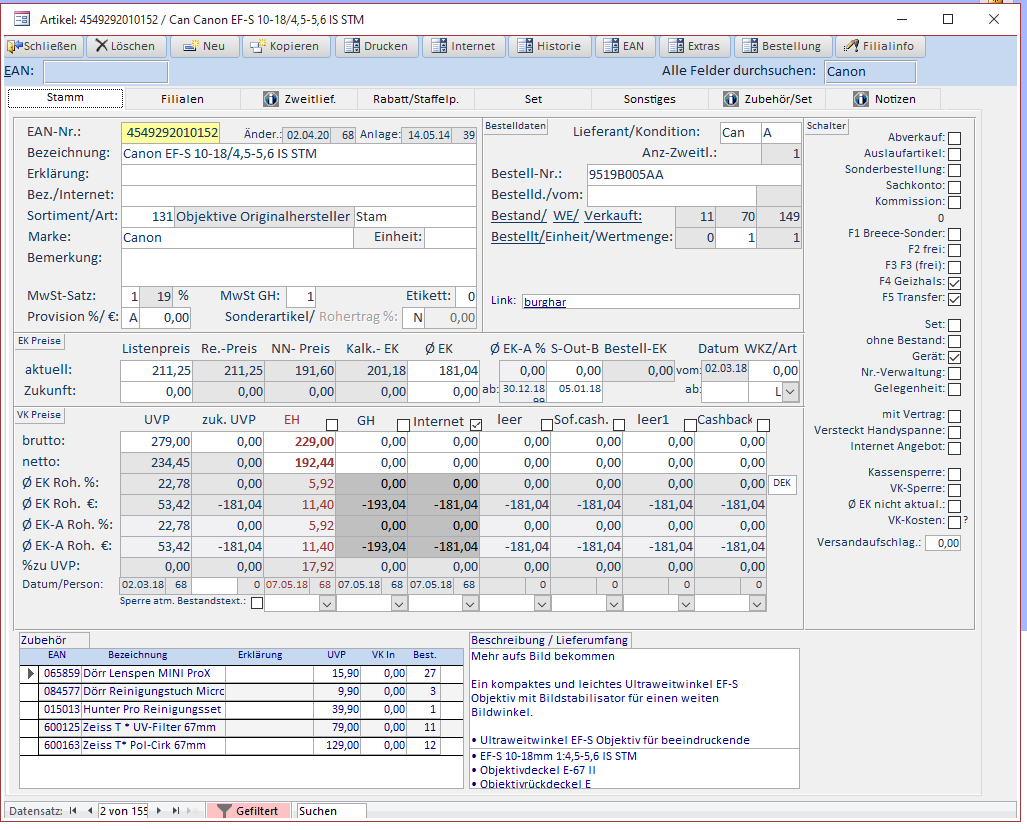This screenshot has height=830, width=1027.
Task: Click the EH brutto price 229,00
Action: point(300,442)
